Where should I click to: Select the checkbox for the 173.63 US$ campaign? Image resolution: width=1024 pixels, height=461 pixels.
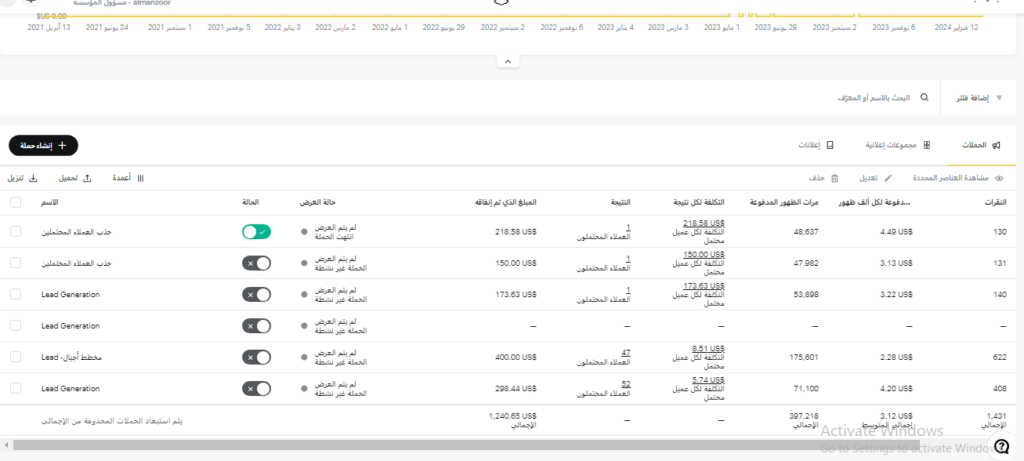tap(15, 294)
